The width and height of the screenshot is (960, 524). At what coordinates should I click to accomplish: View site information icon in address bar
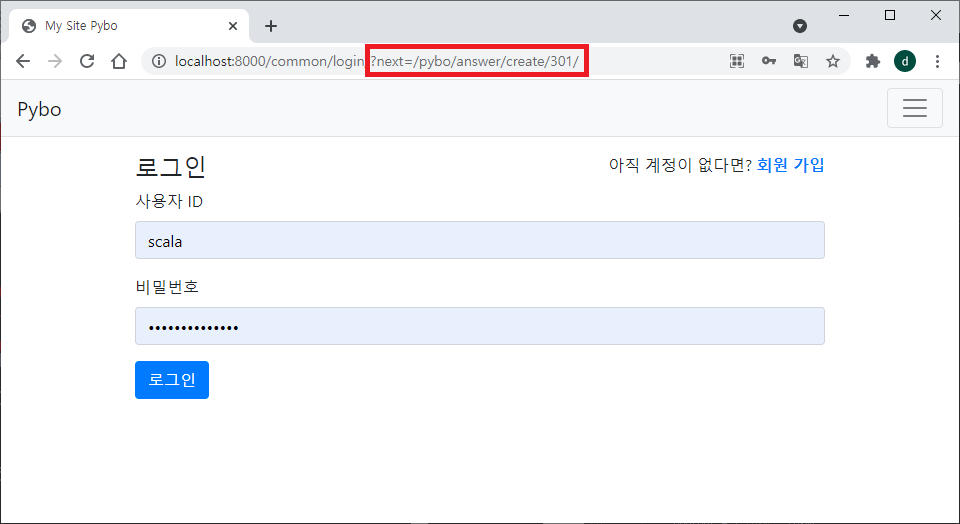(159, 61)
